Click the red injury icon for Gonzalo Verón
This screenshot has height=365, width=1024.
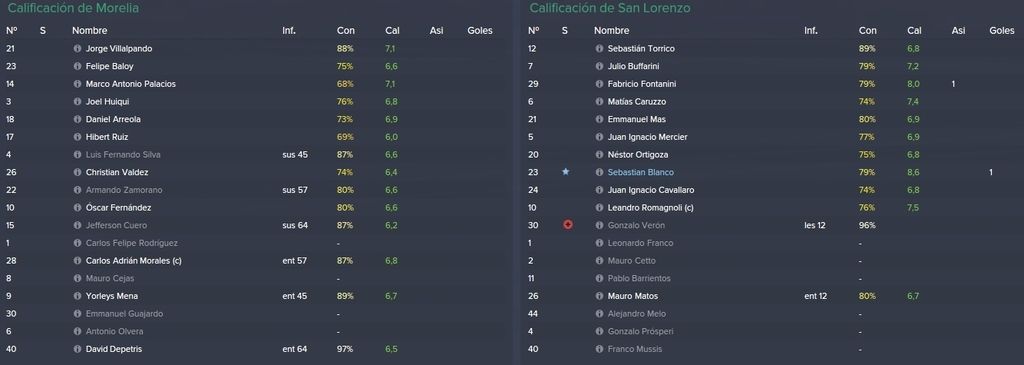pos(568,225)
